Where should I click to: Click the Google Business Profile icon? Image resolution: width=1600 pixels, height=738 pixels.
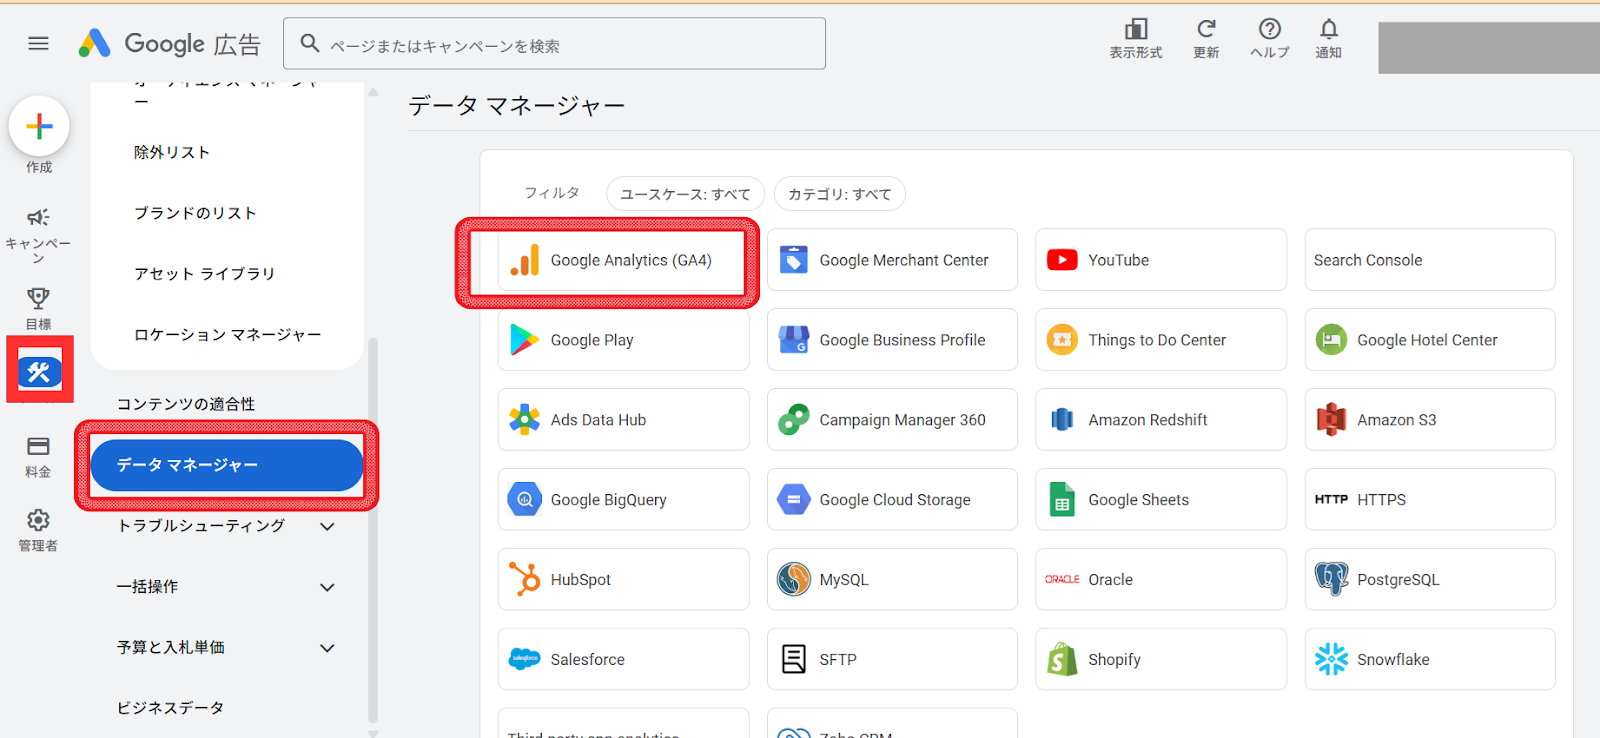pyautogui.click(x=793, y=340)
